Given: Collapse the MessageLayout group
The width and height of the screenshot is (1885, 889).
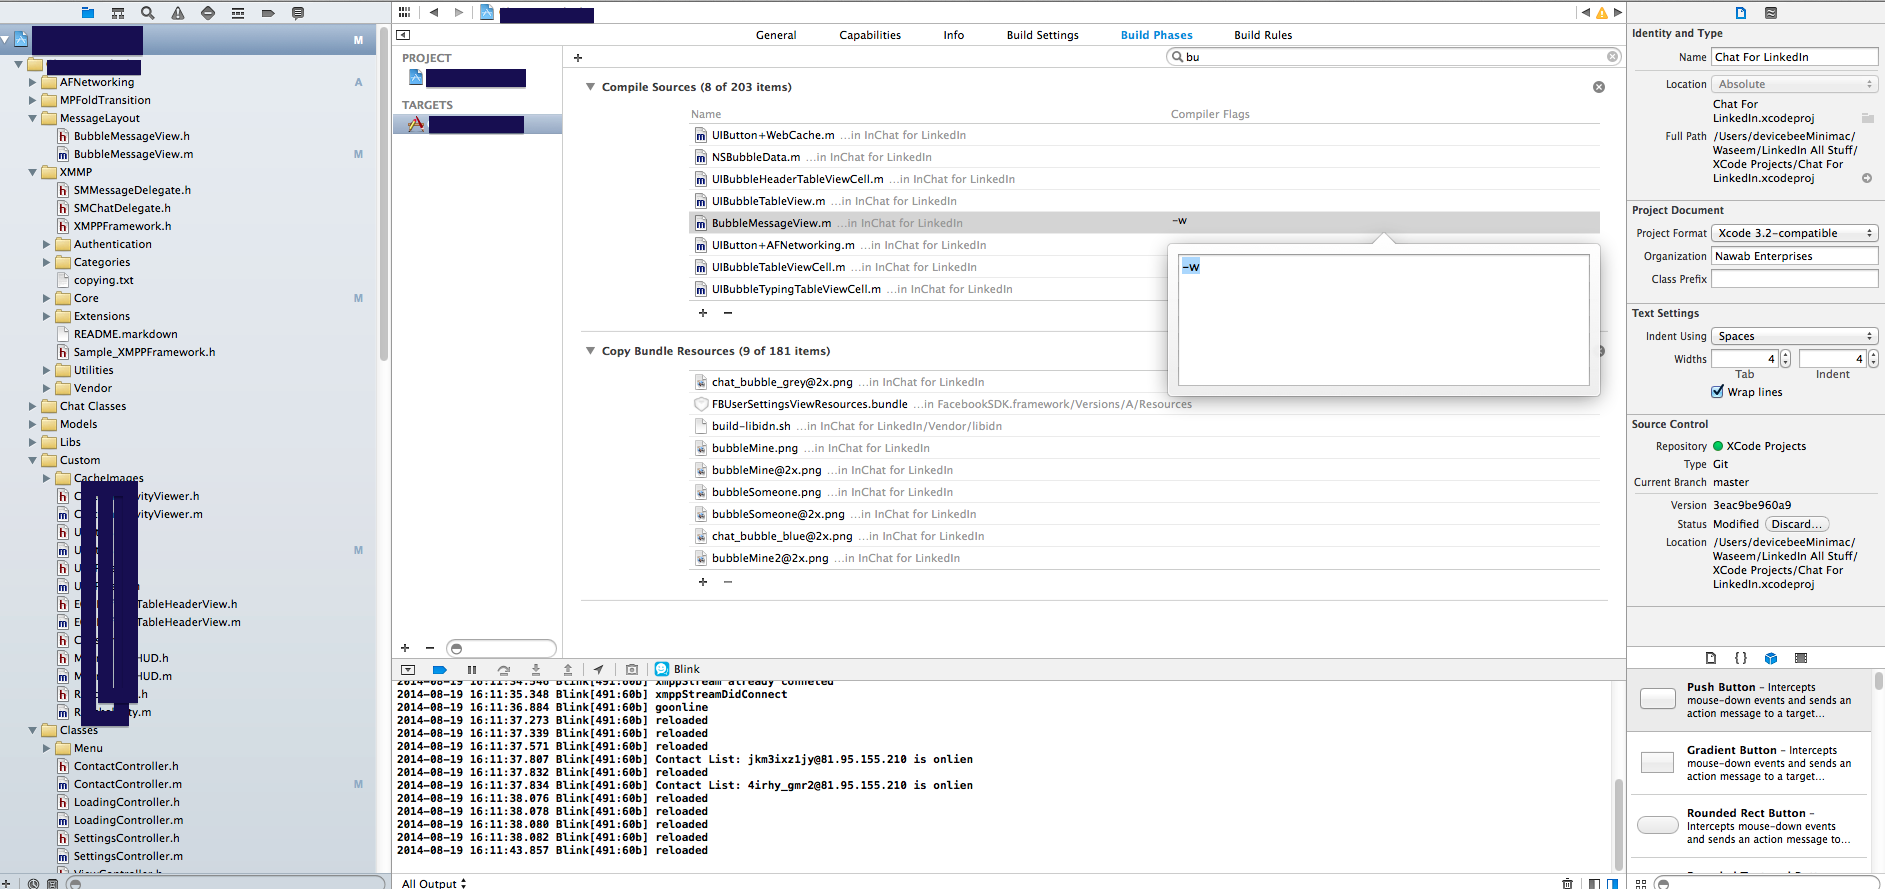Looking at the screenshot, I should pos(32,118).
